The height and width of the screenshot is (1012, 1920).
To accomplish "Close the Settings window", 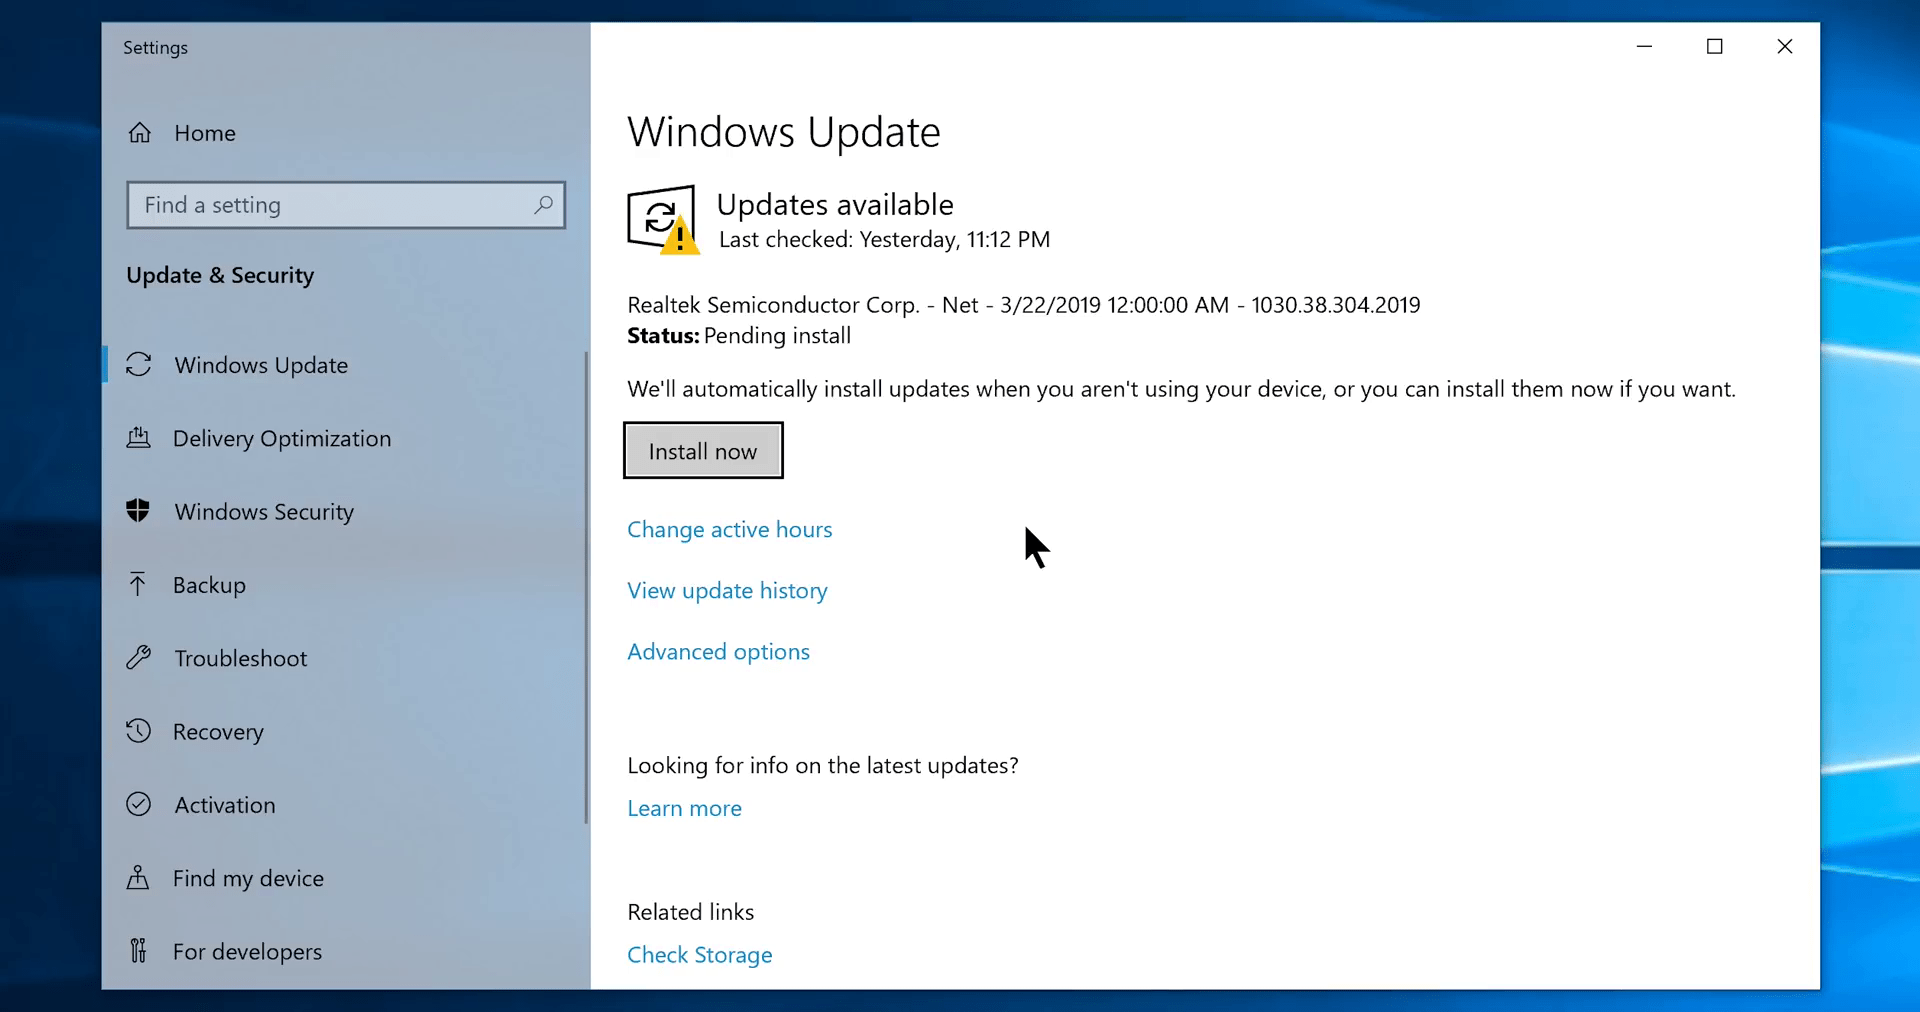I will 1784,46.
